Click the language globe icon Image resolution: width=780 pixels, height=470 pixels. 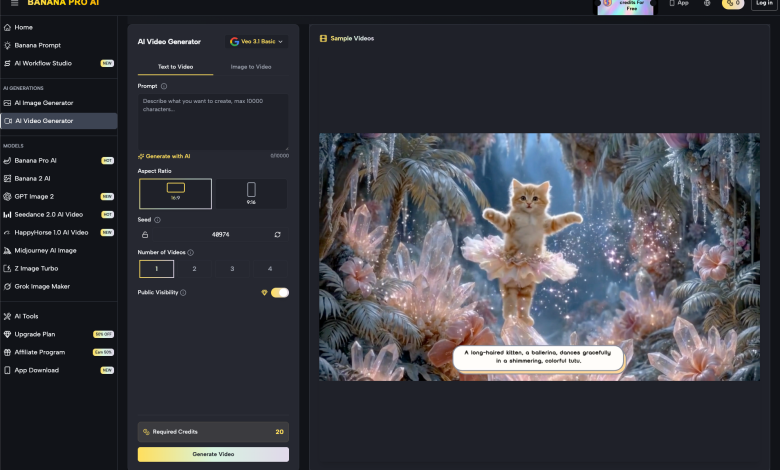pos(707,3)
